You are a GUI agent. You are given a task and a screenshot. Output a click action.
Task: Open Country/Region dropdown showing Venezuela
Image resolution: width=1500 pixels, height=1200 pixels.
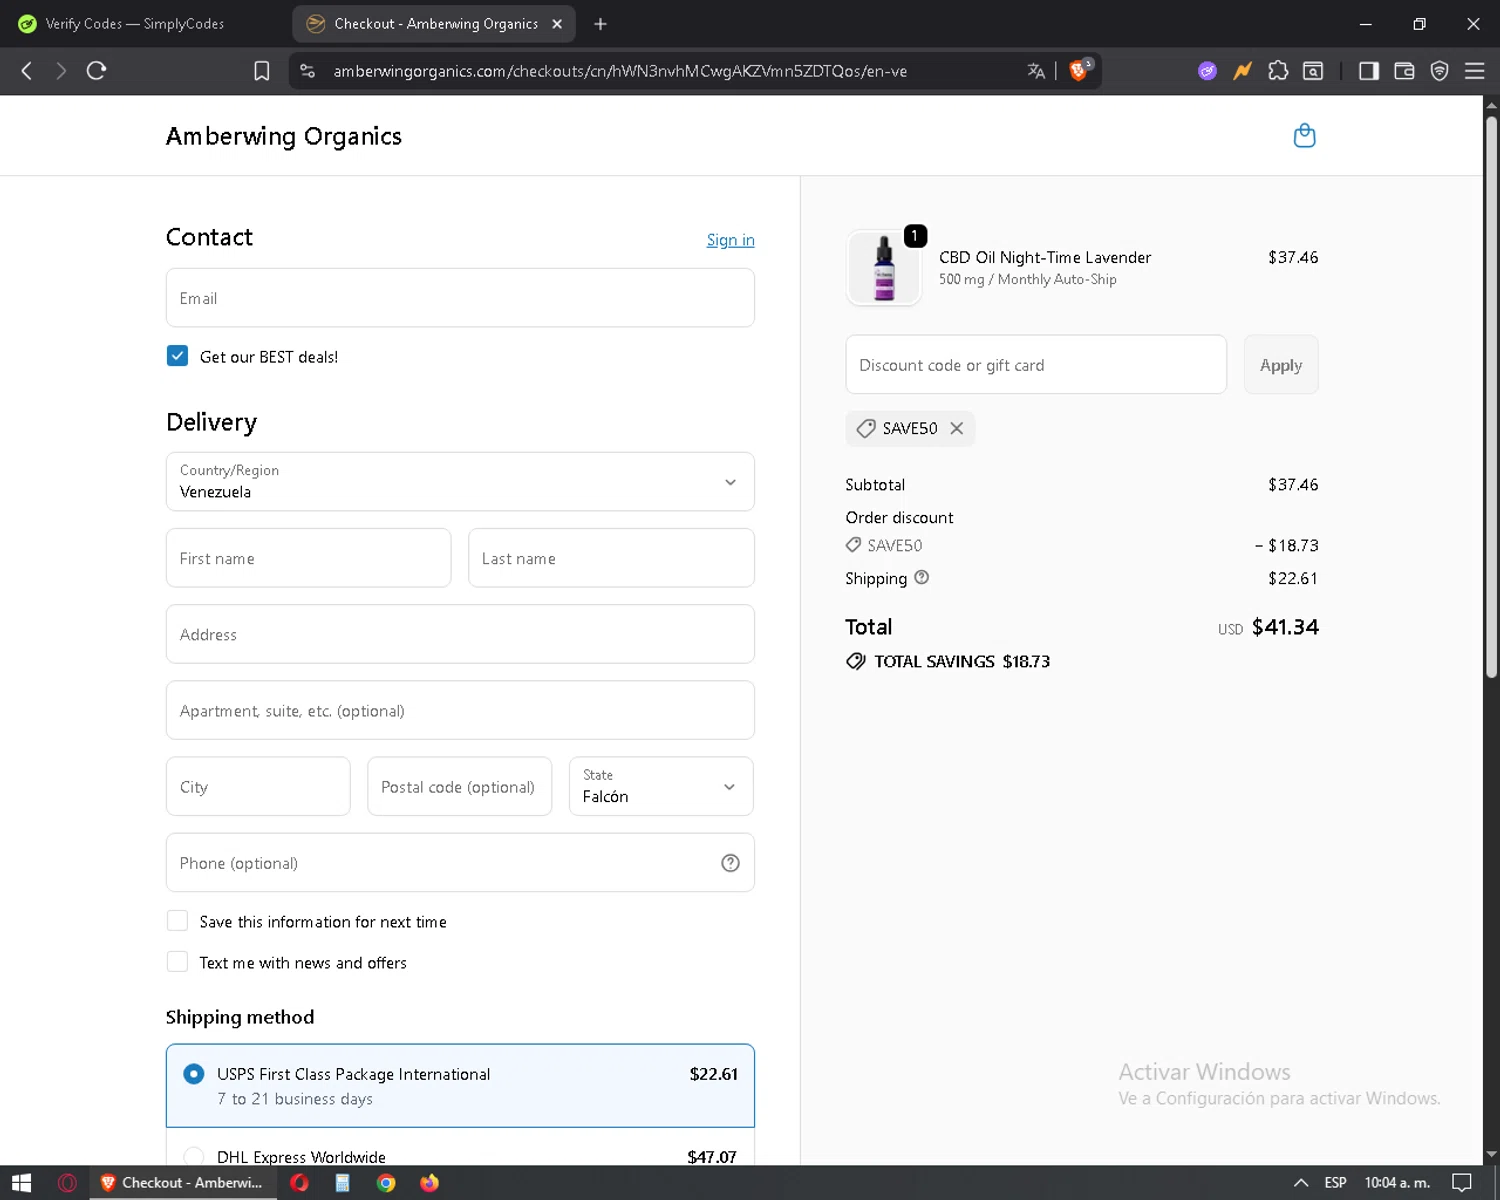[460, 482]
